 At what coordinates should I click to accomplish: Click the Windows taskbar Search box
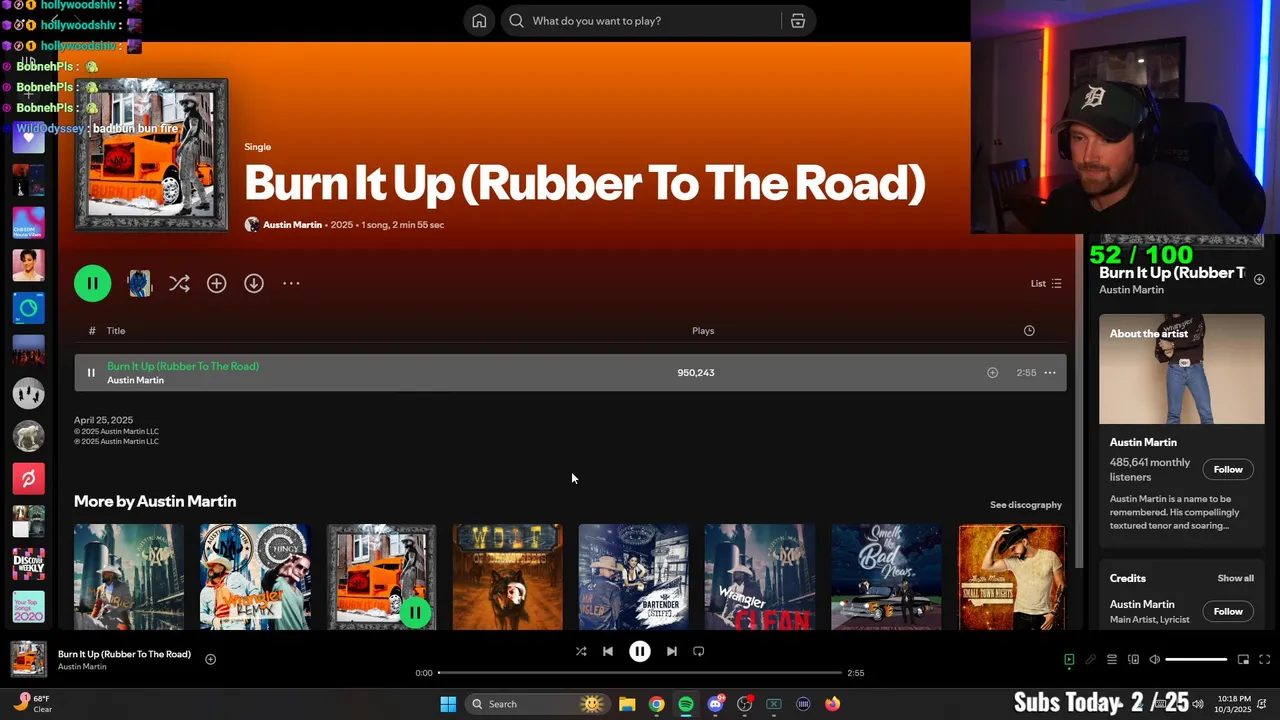click(x=538, y=704)
